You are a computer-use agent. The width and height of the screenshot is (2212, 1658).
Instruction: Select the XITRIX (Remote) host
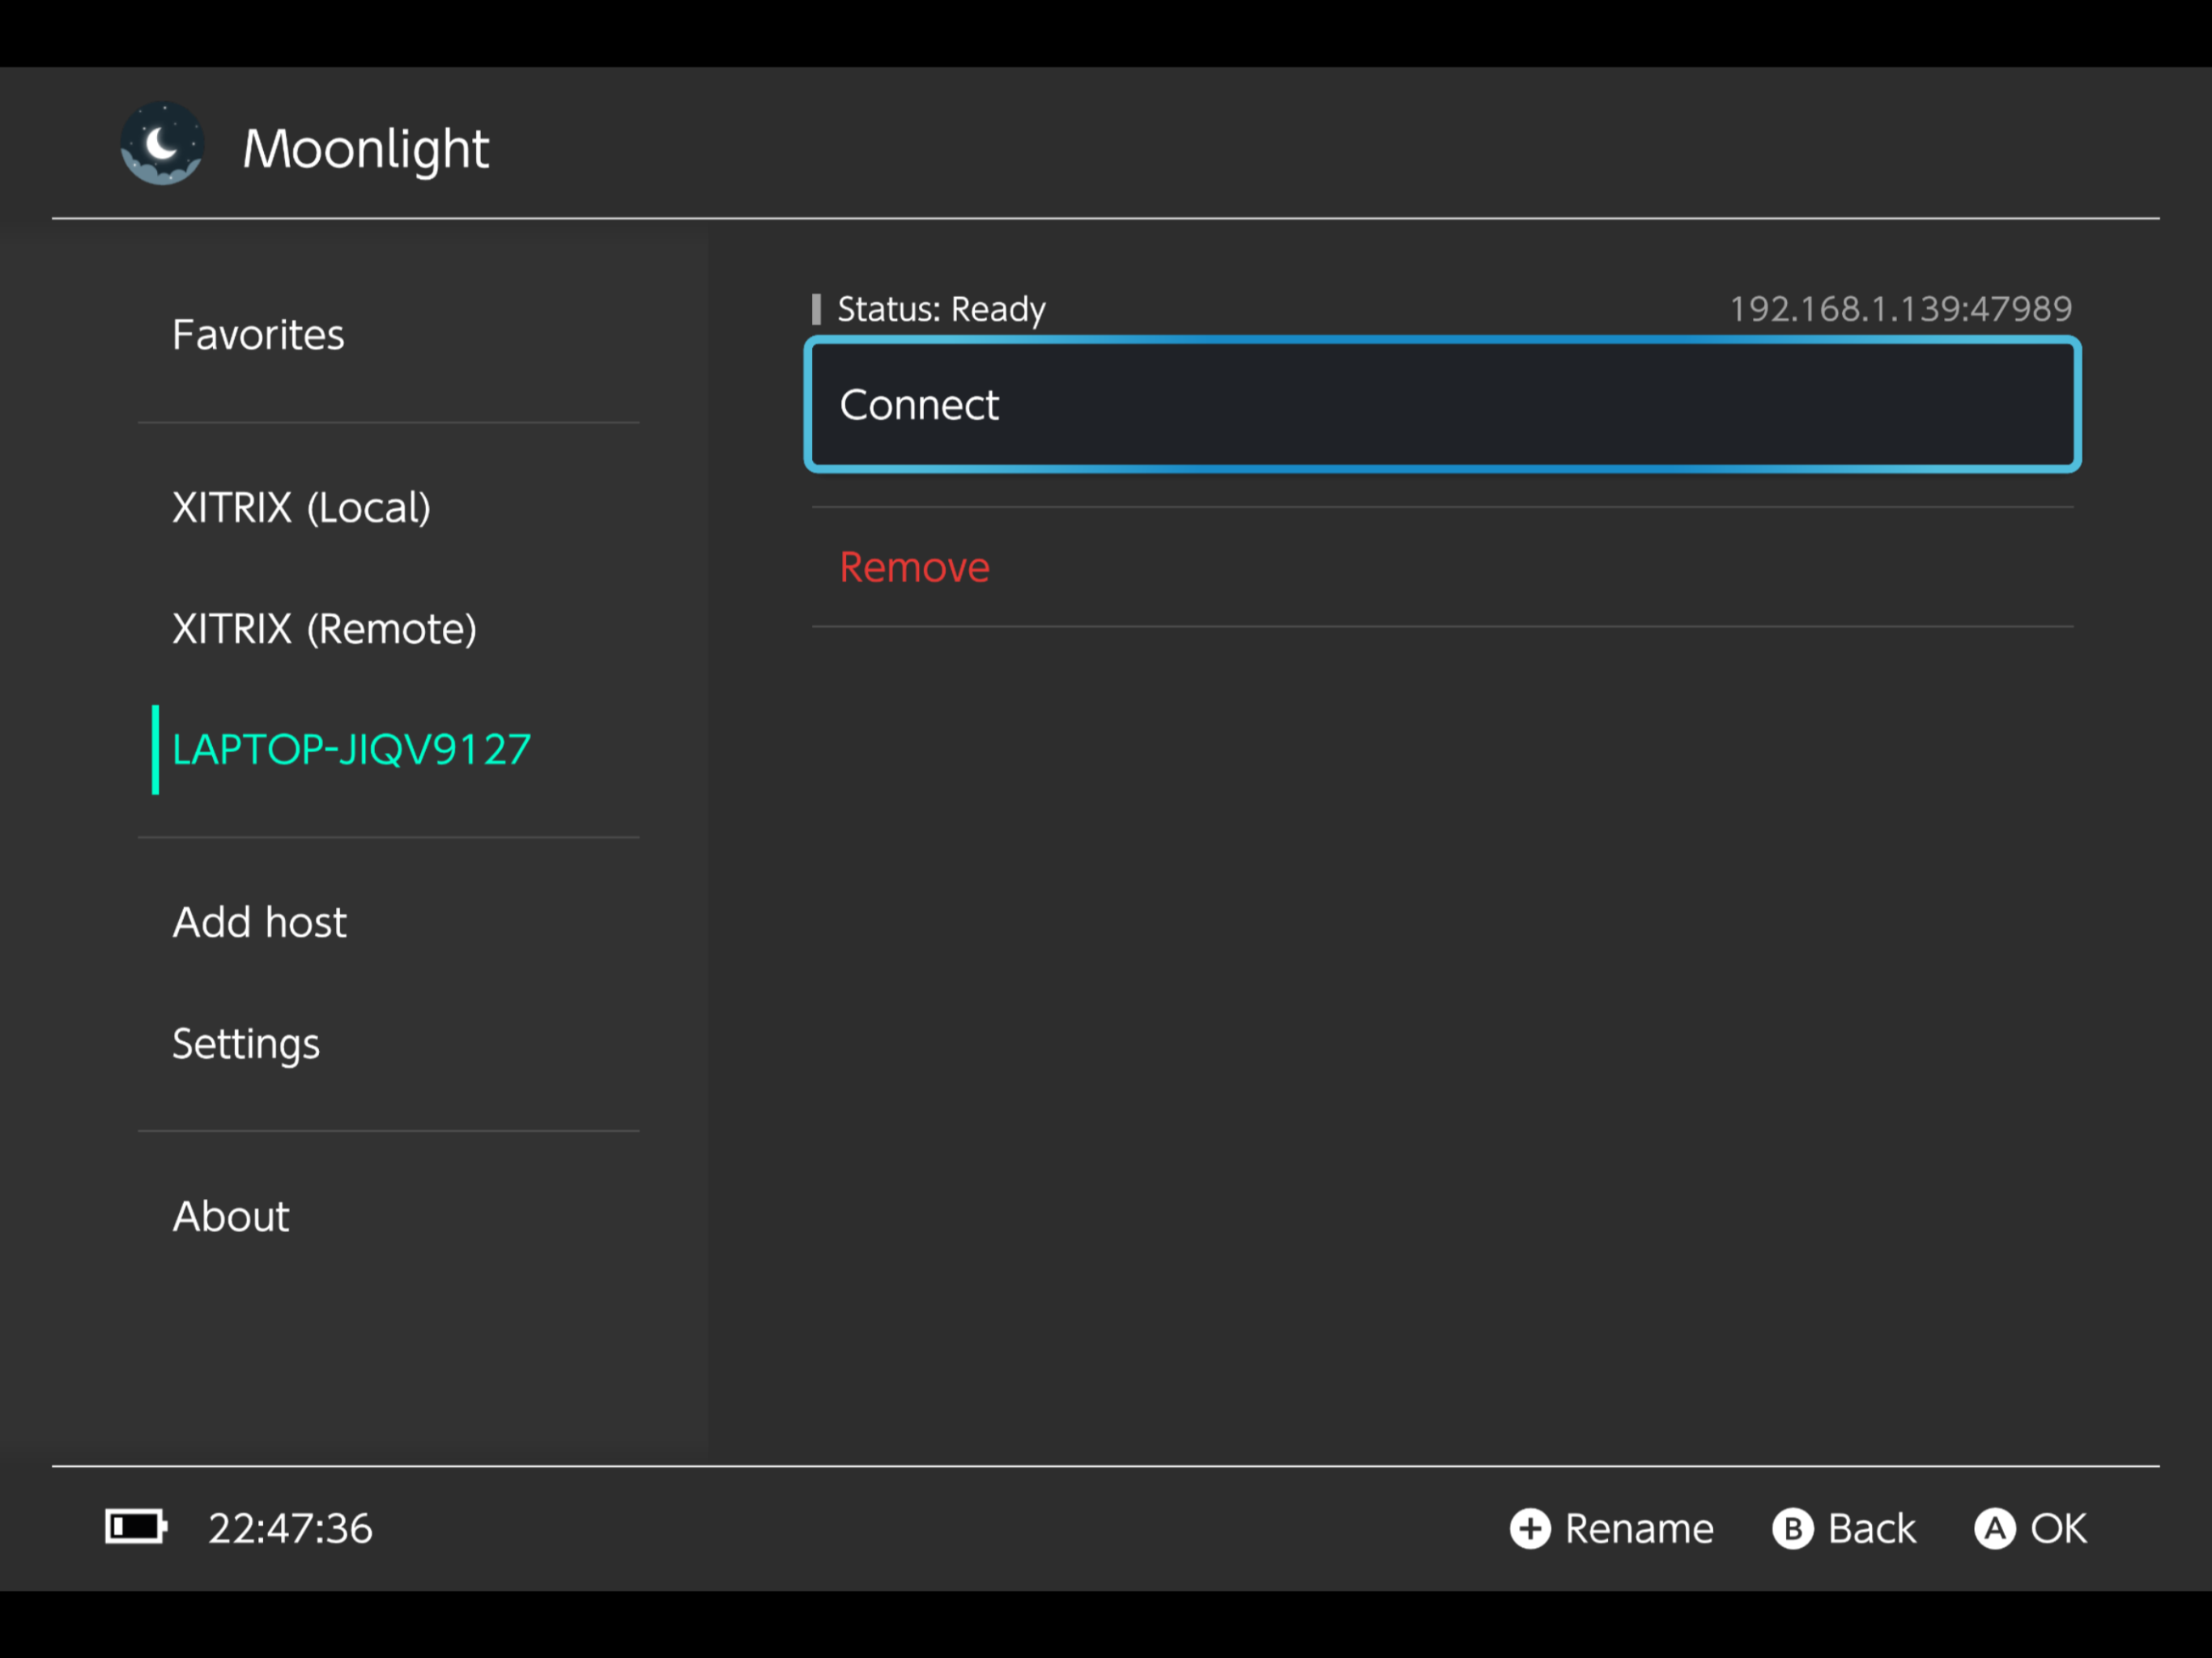click(388, 629)
